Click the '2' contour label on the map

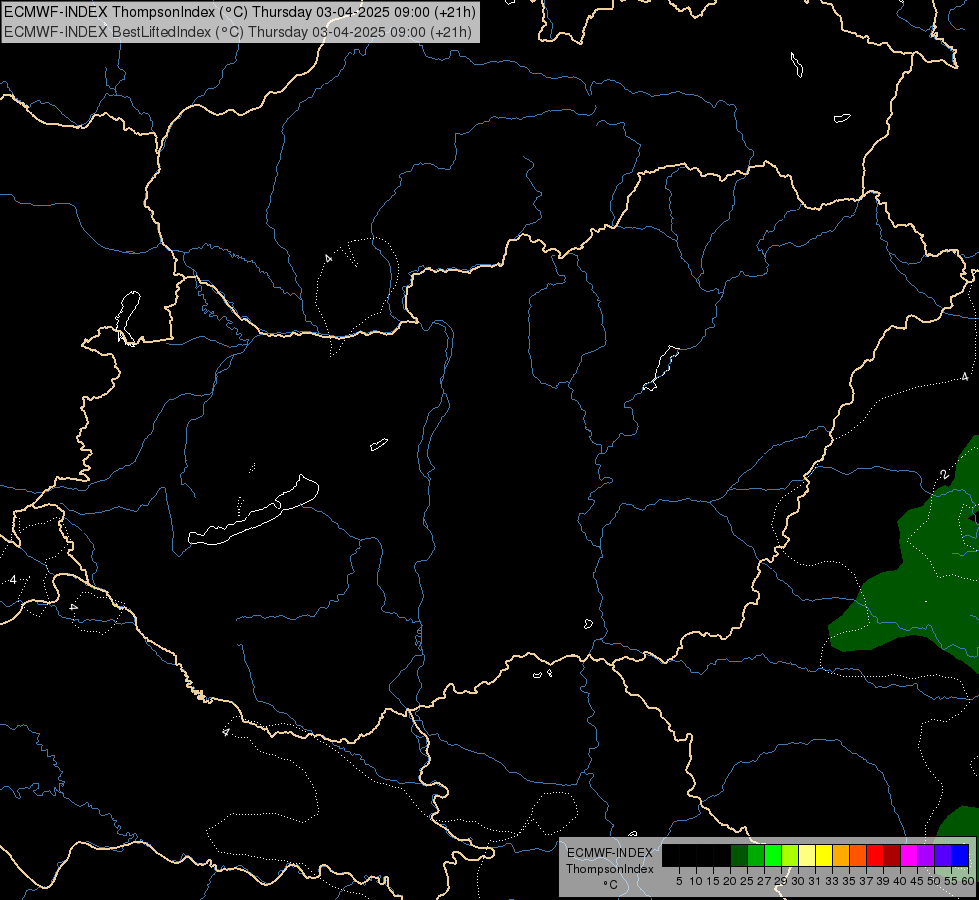click(x=945, y=475)
